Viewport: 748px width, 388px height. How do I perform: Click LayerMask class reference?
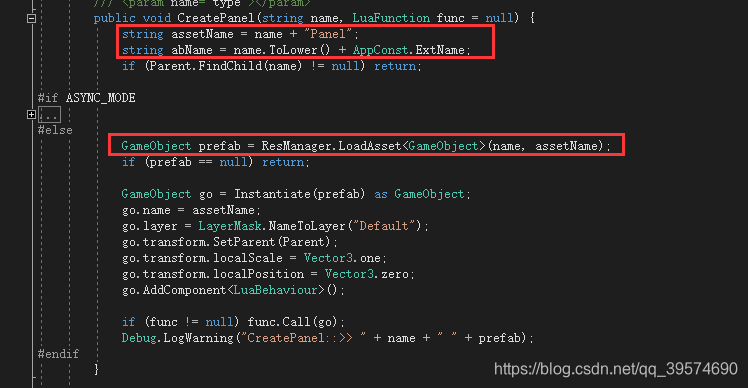230,226
